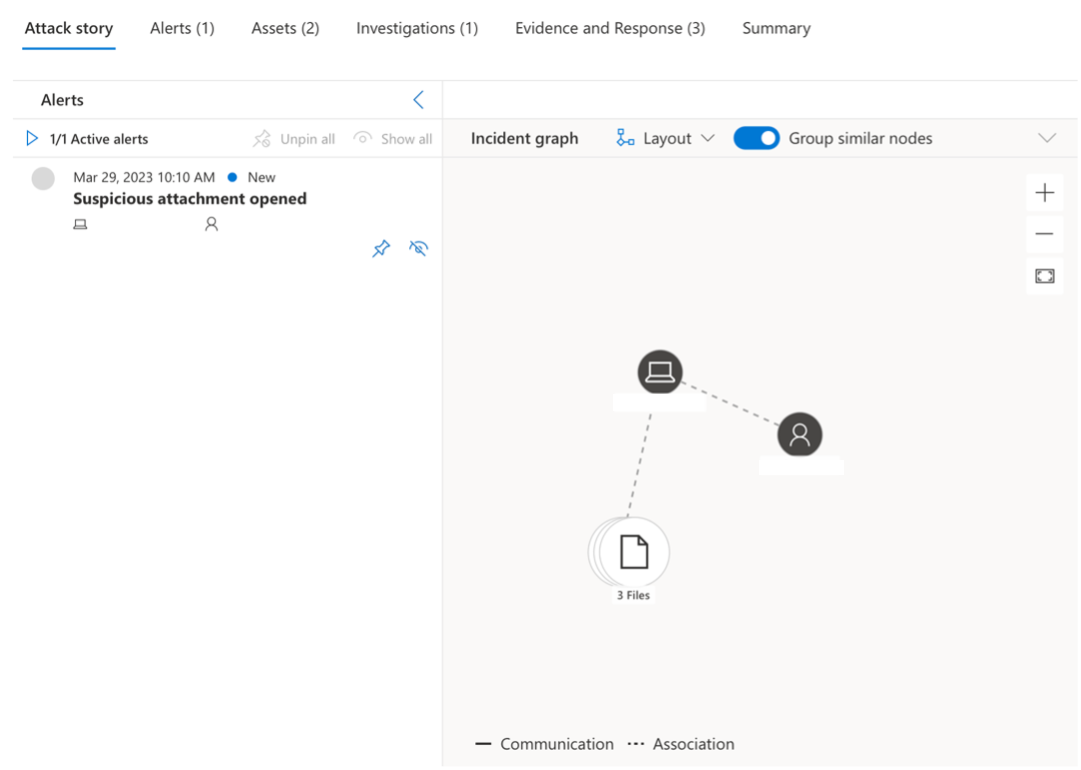Open Evidence and Response (3) tab
Image resolution: width=1081 pixels, height=770 pixels.
click(x=609, y=28)
